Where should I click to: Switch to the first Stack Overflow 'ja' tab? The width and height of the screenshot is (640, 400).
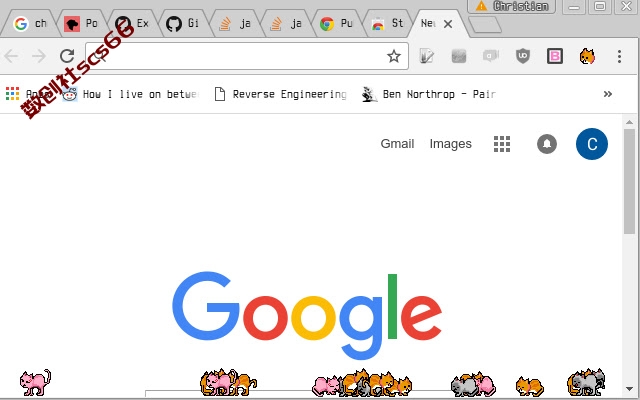pyautogui.click(x=234, y=24)
